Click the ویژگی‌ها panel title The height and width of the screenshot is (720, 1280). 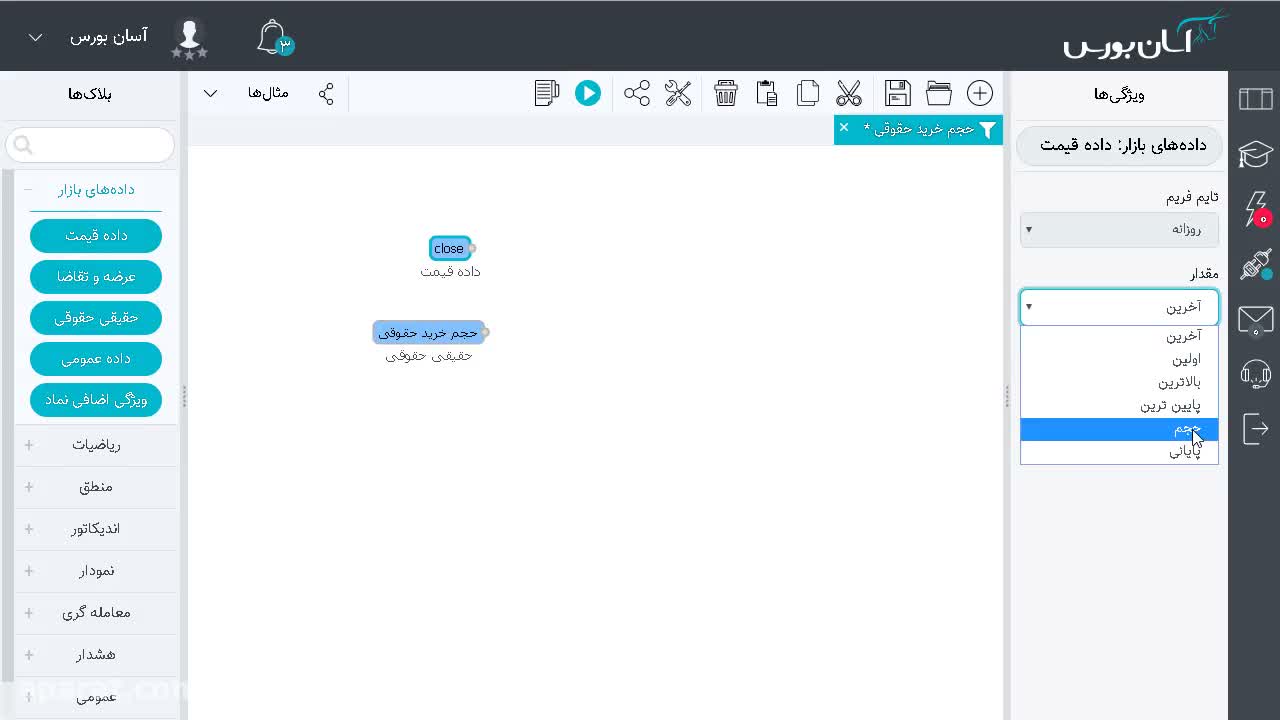click(1119, 94)
